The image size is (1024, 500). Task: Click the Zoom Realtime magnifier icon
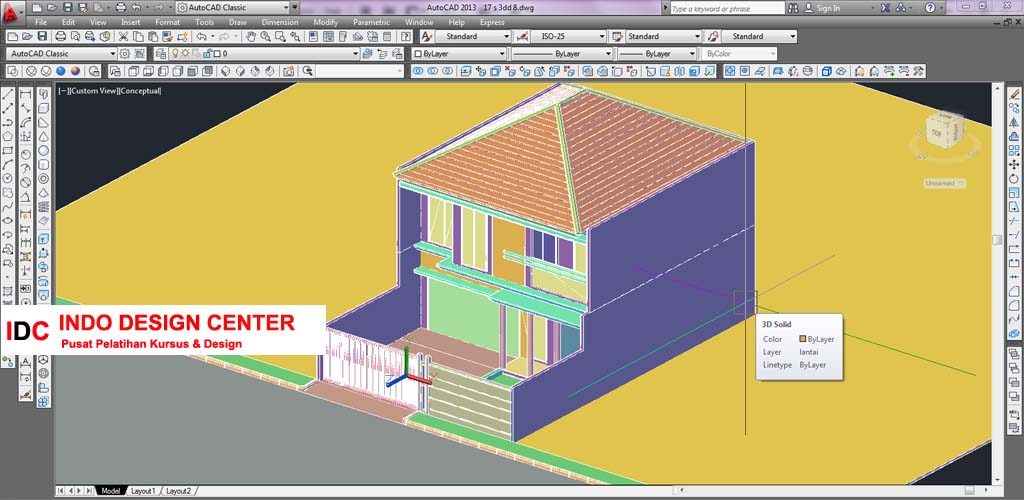[266, 37]
